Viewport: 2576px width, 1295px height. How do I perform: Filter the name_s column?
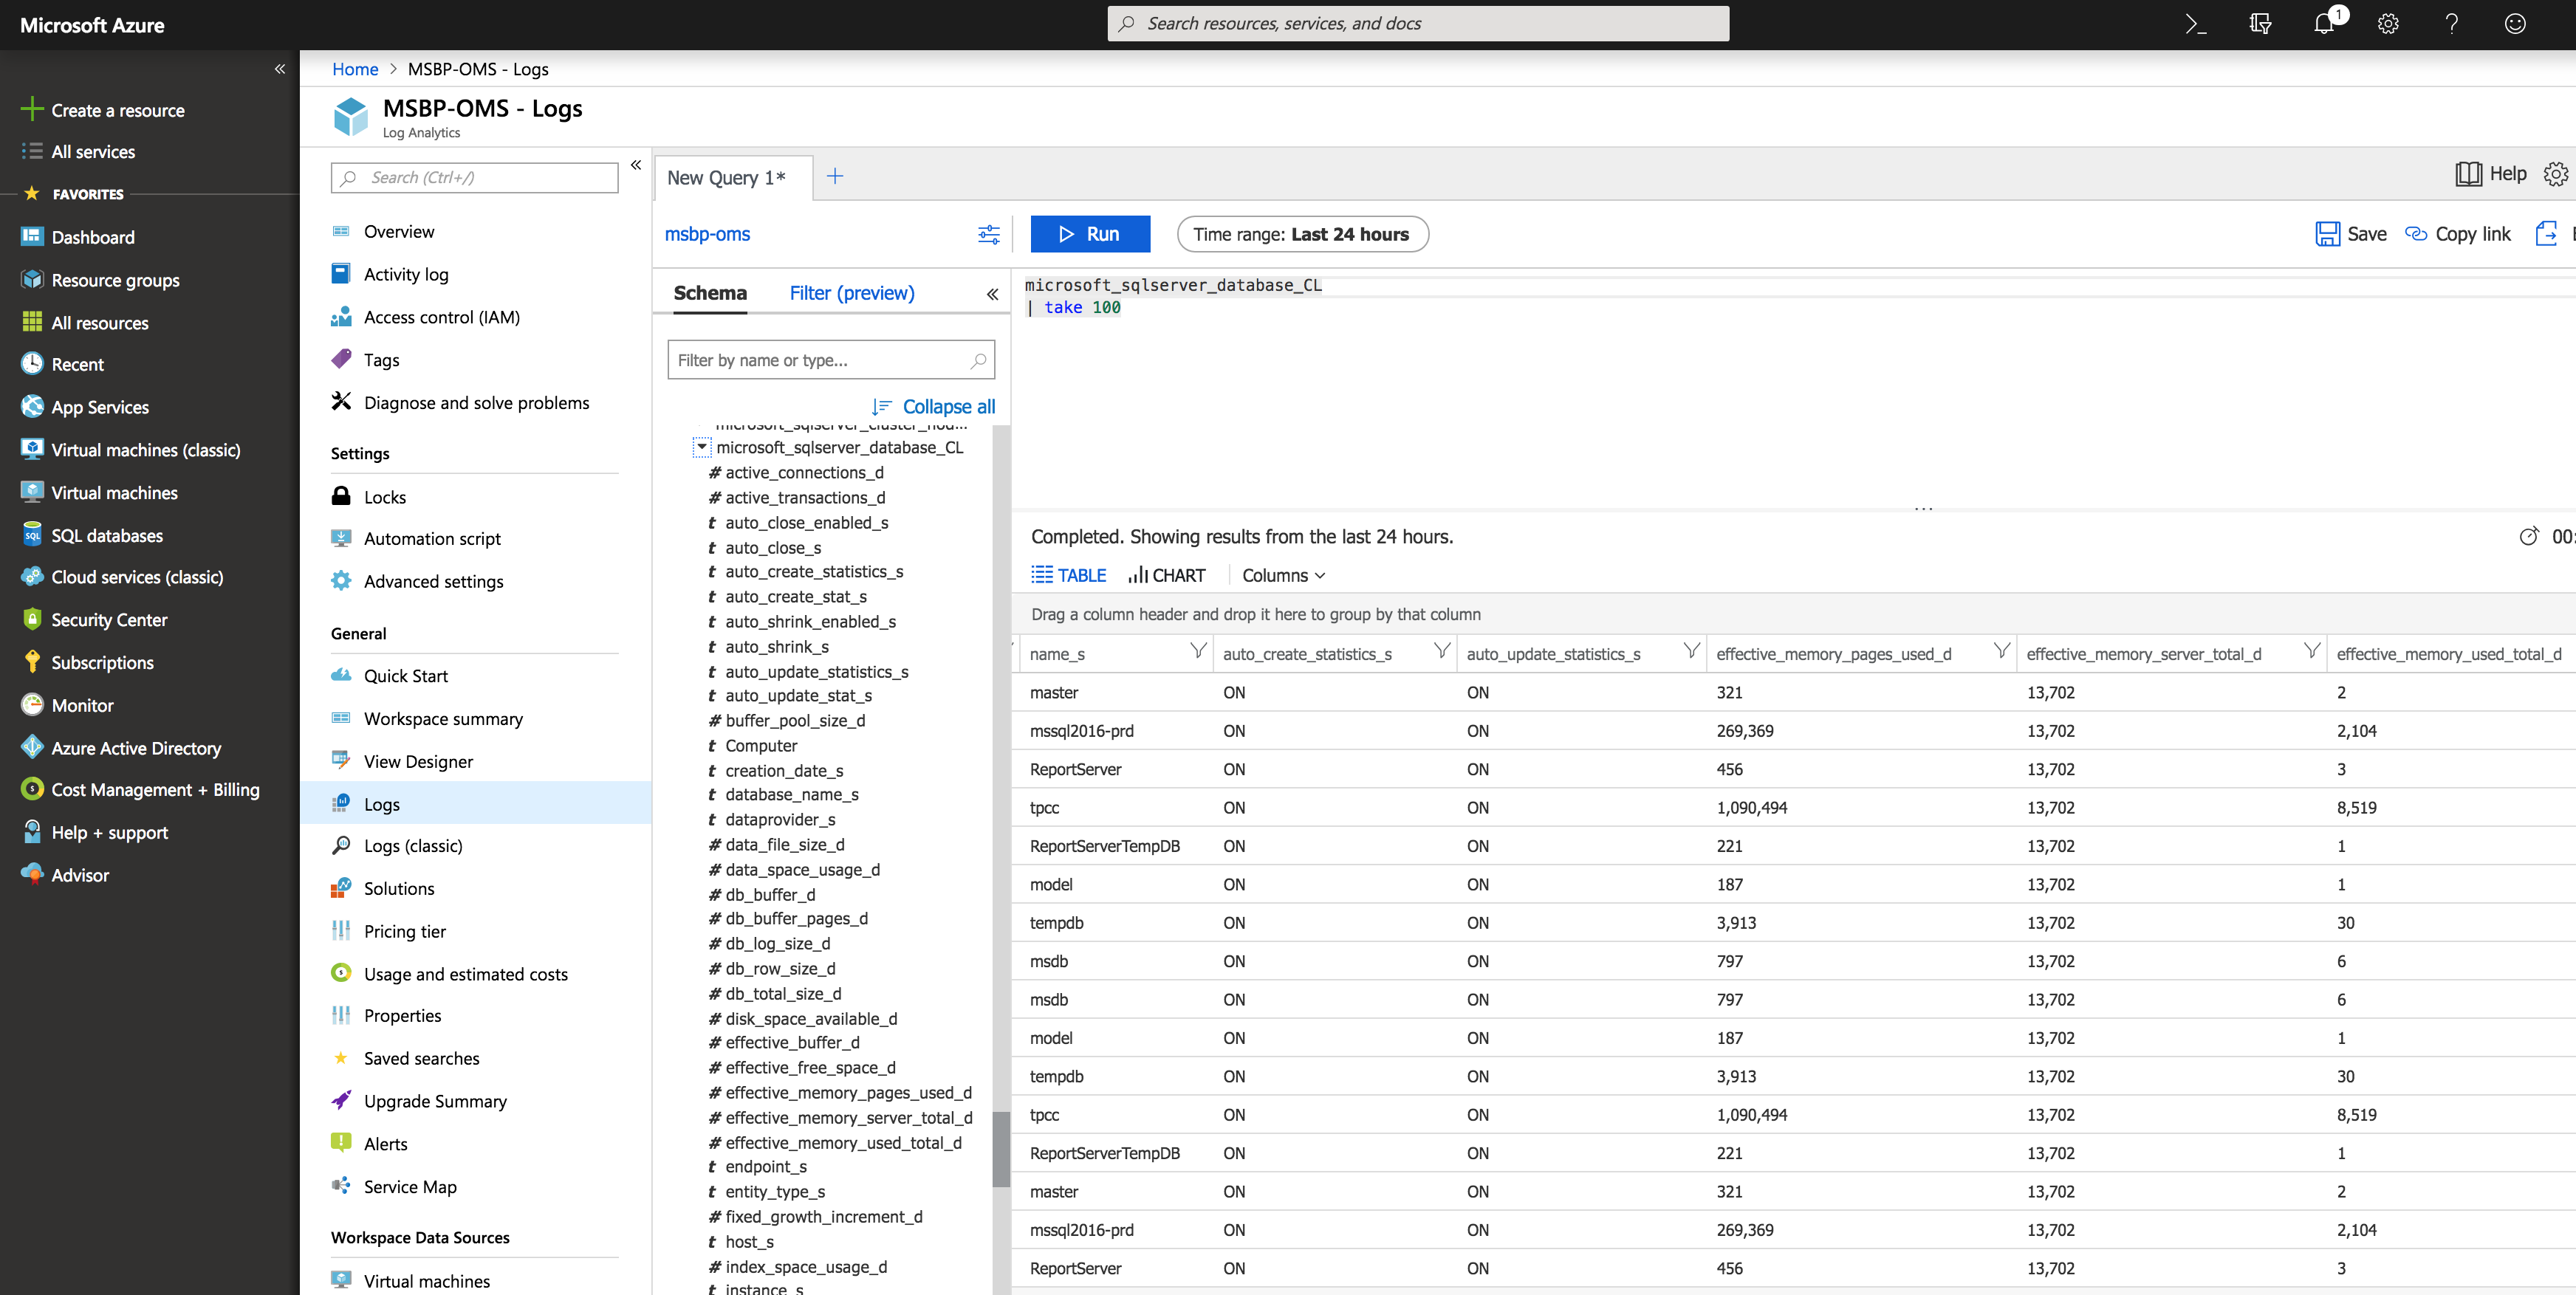tap(1197, 652)
